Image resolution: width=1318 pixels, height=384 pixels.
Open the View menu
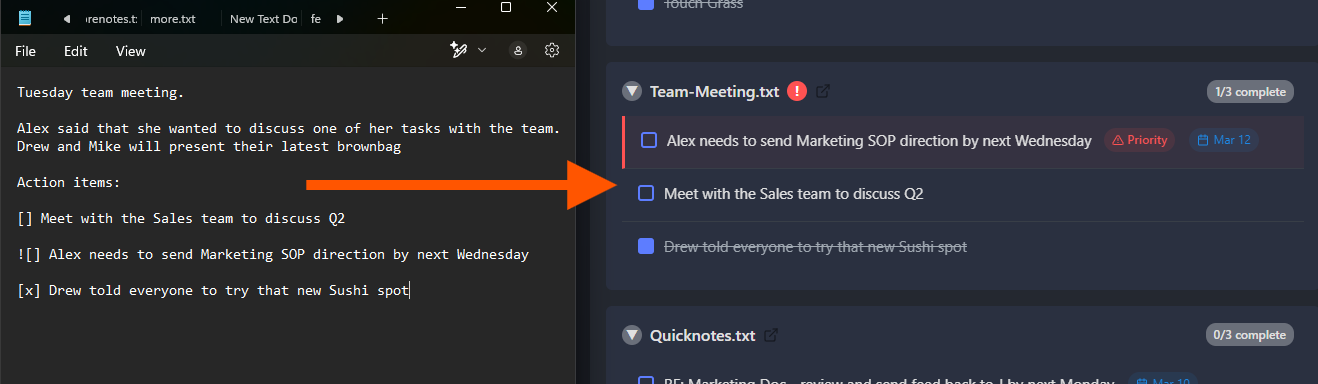tap(131, 51)
